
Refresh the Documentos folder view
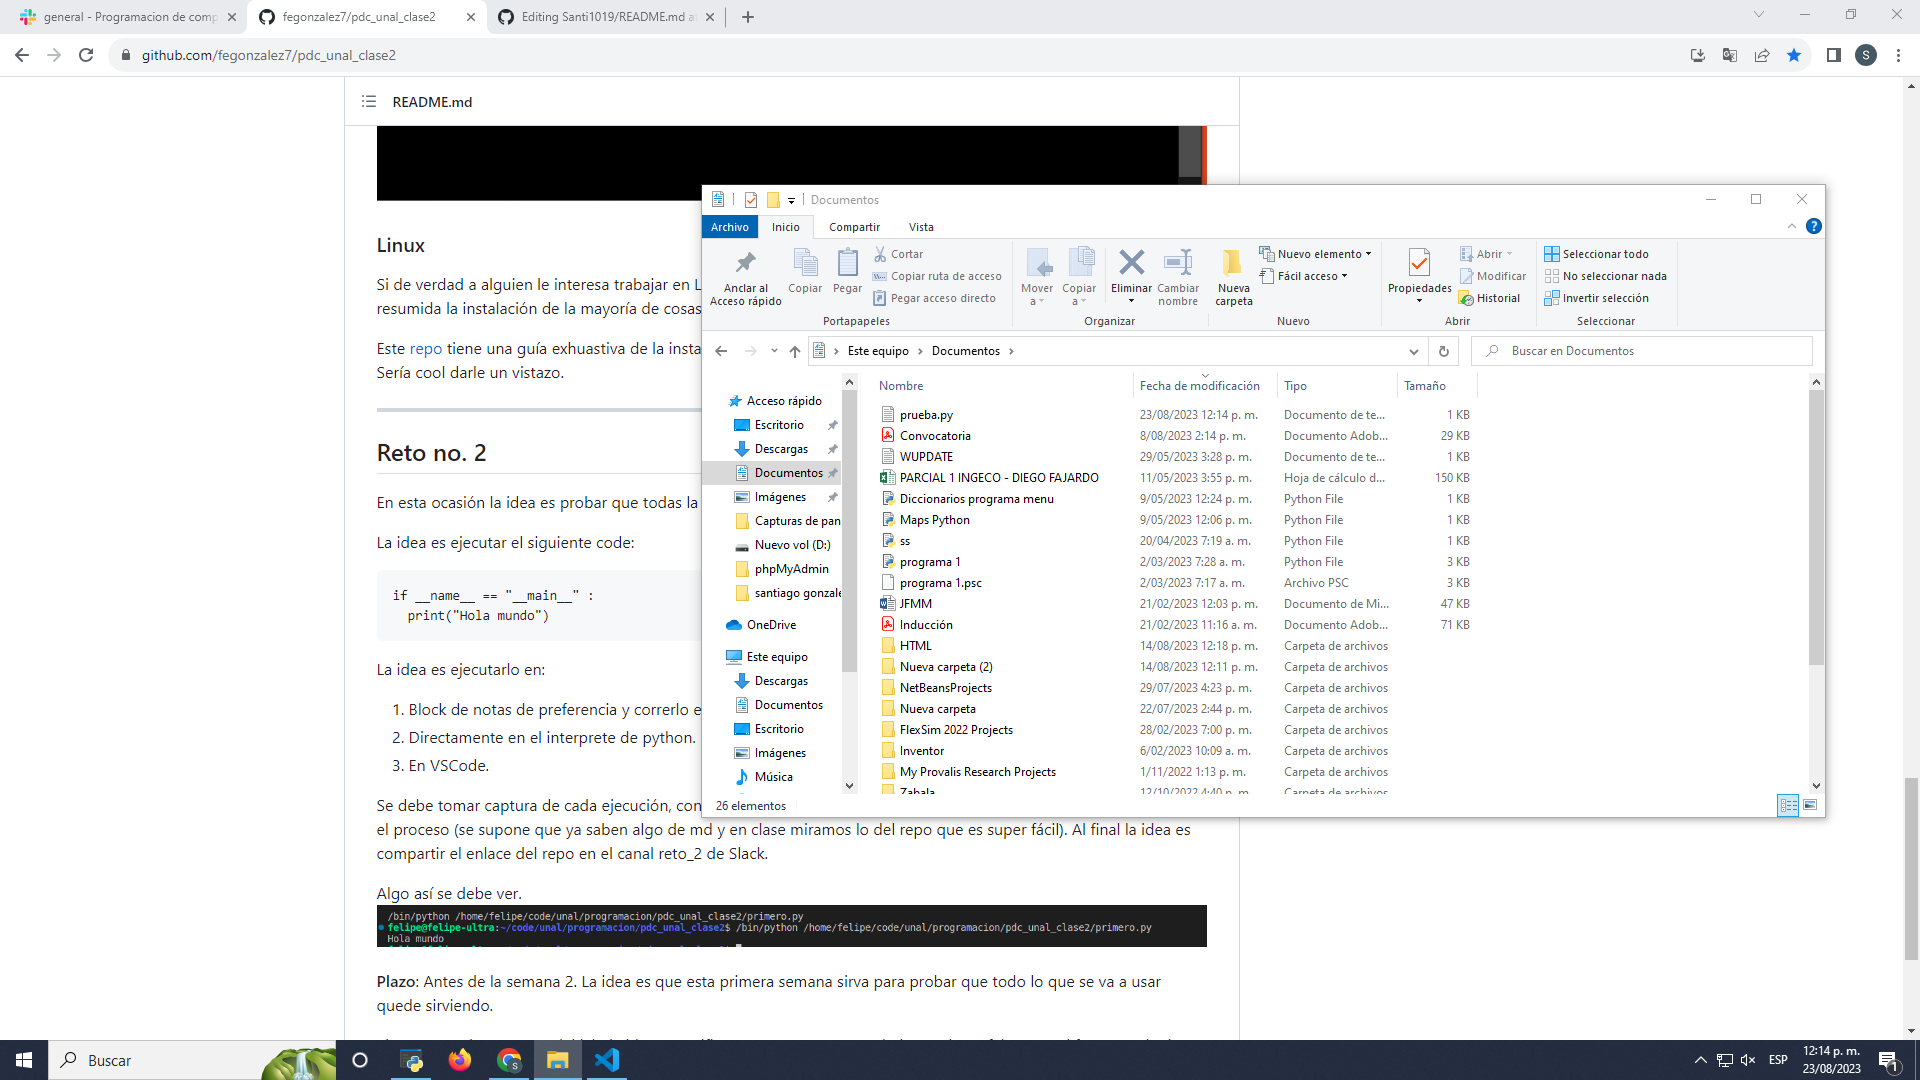1443,351
